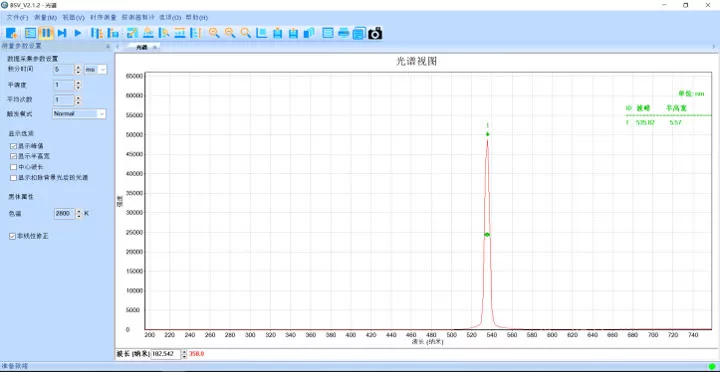The width and height of the screenshot is (720, 372).
Task: Click the 准备就绪 ready status text
Action: click(x=15, y=366)
